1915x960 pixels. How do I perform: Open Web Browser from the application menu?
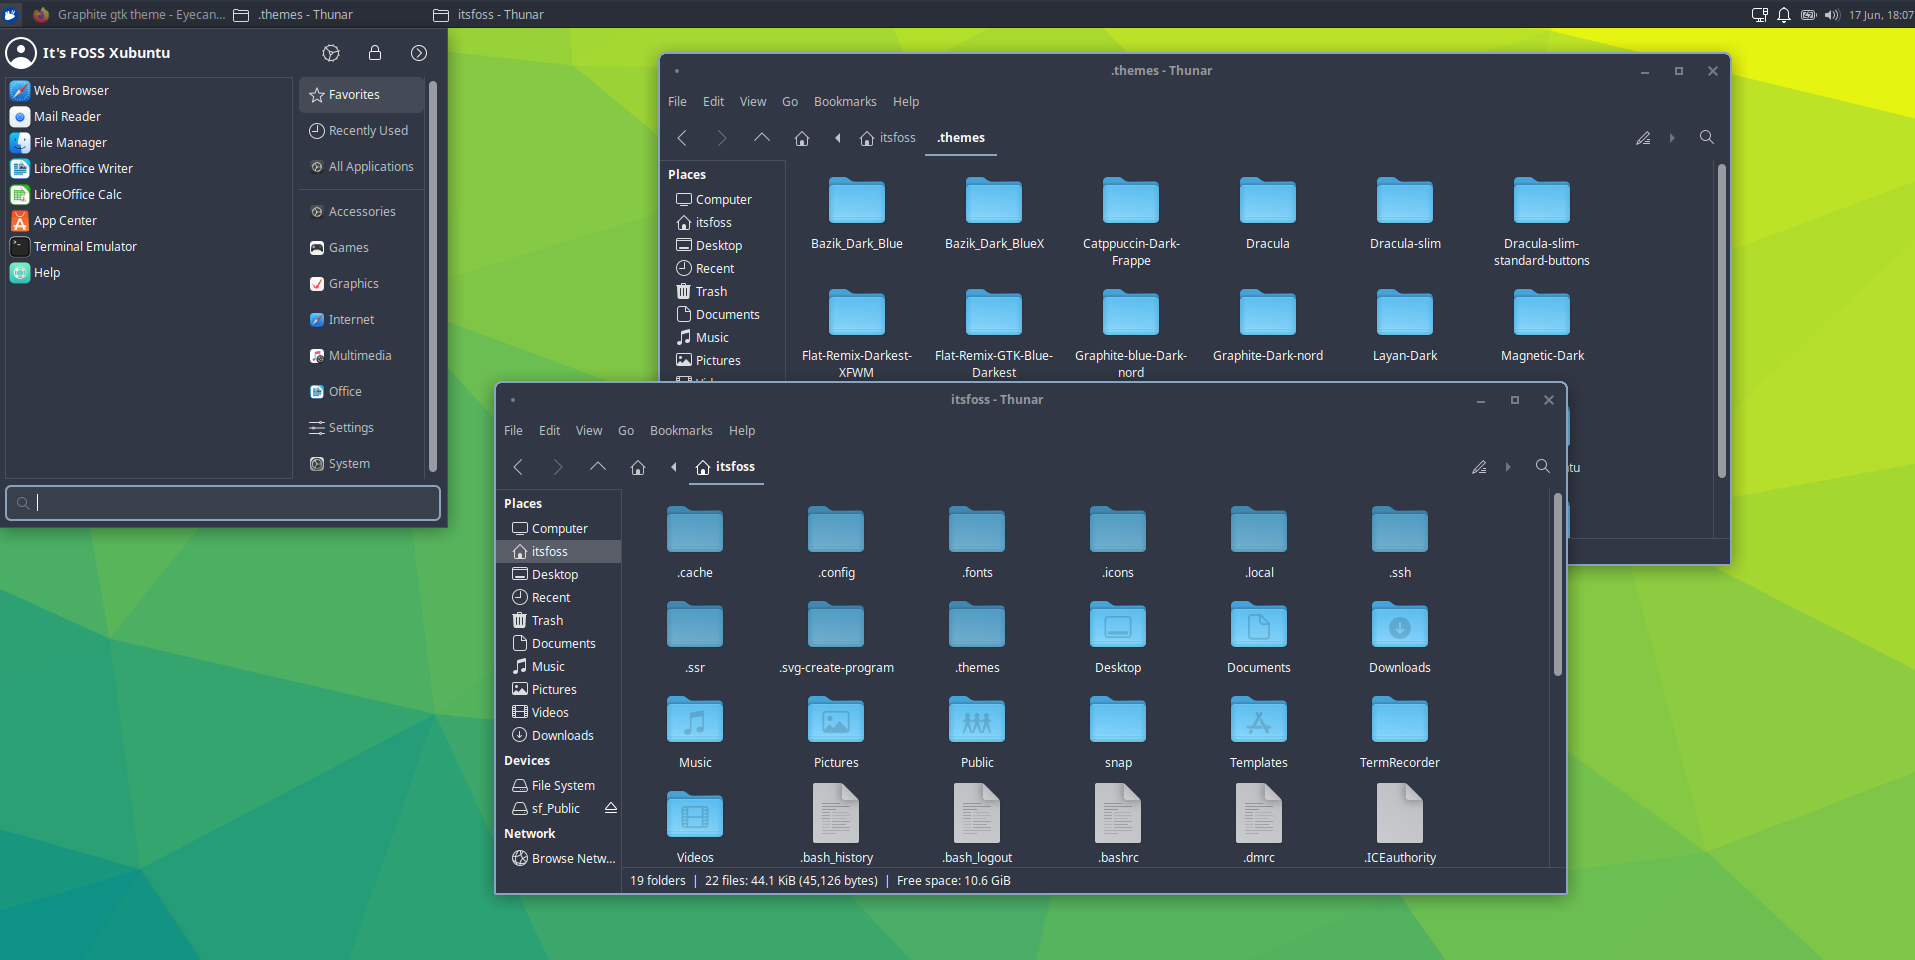(x=70, y=90)
